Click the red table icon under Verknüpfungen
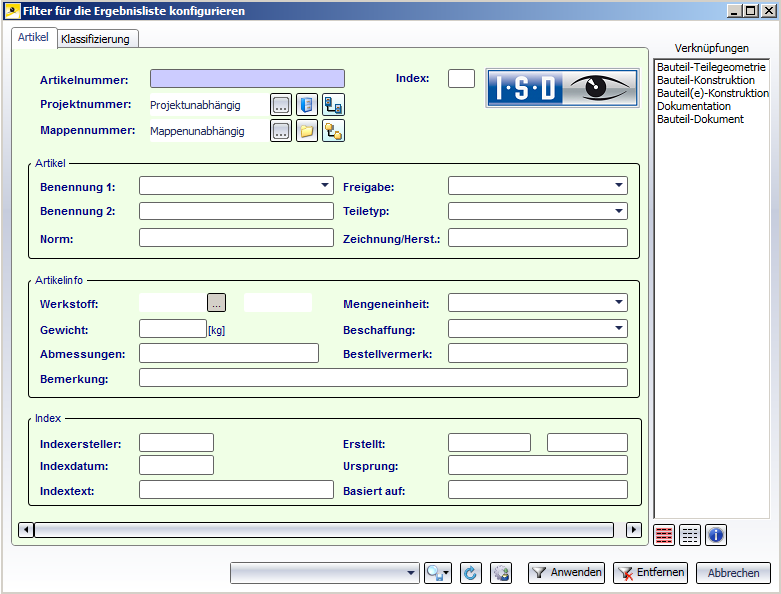Screen dimensions: 781x594 (664, 535)
